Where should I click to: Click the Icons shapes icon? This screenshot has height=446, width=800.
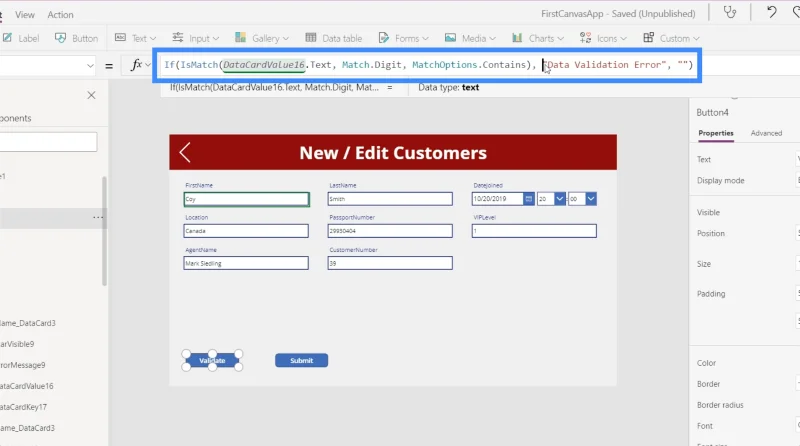point(585,38)
